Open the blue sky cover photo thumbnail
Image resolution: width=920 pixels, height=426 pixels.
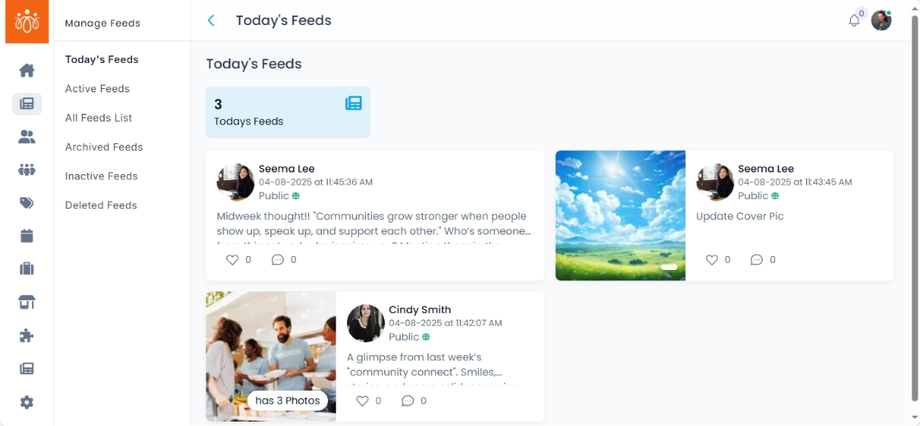(620, 215)
